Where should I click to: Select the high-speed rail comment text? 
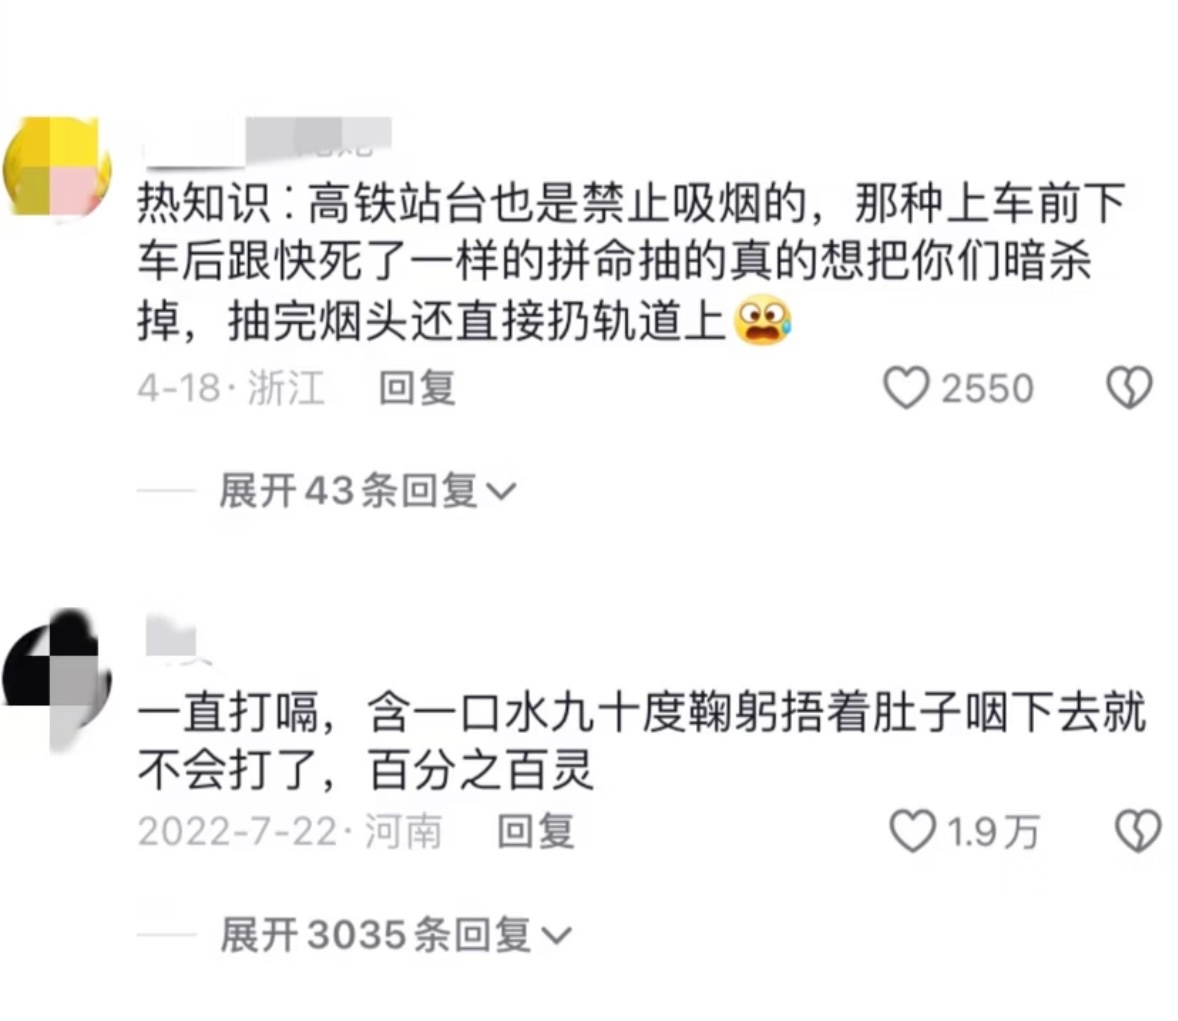coord(631,261)
